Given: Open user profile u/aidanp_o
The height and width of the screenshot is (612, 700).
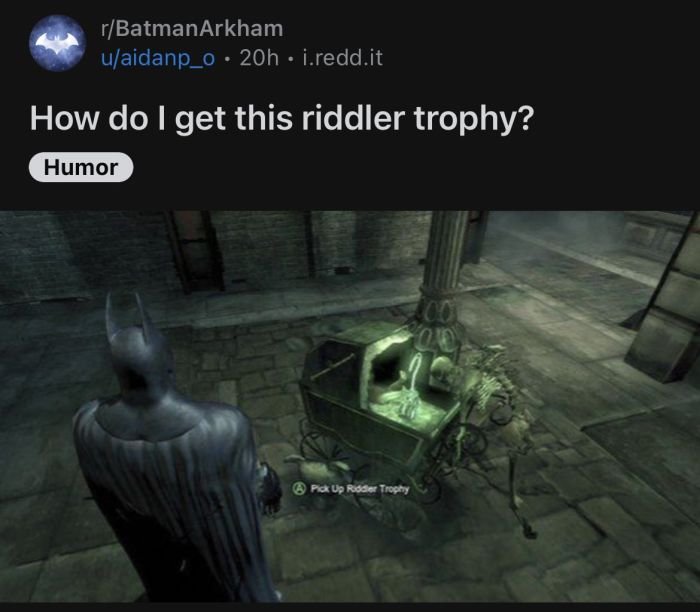Looking at the screenshot, I should (x=158, y=58).
